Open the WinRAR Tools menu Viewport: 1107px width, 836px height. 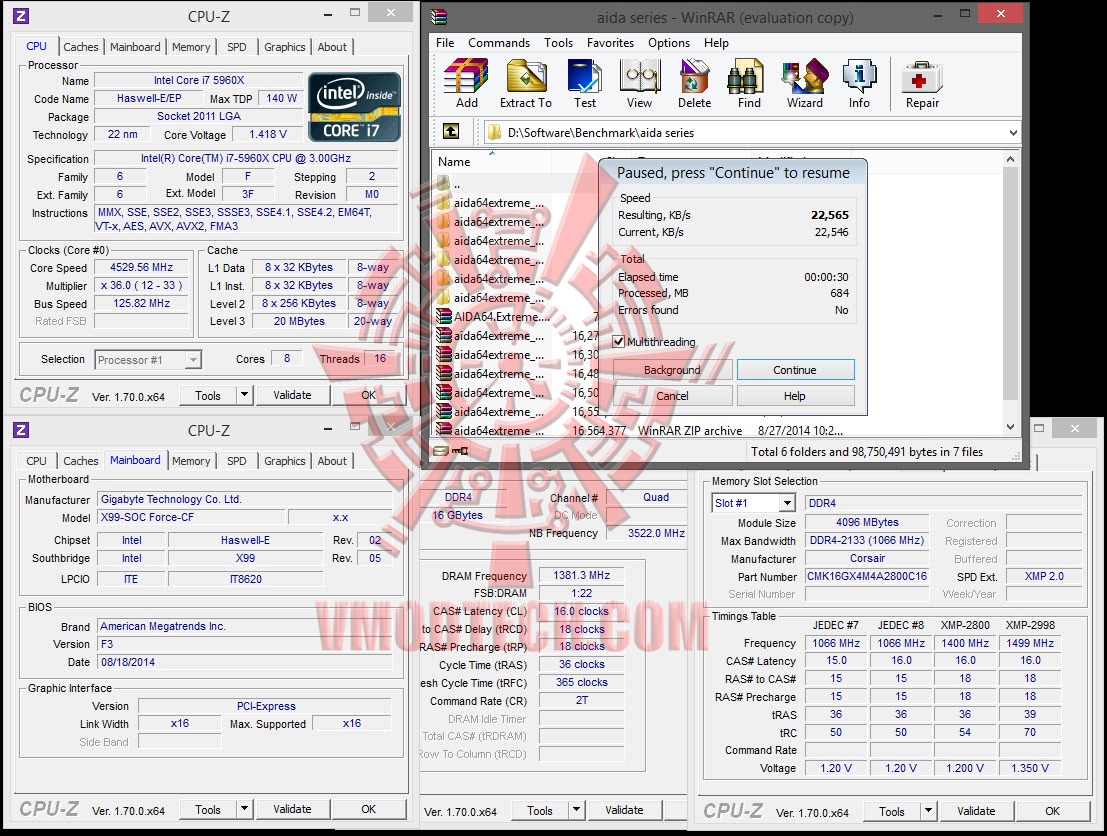pyautogui.click(x=558, y=42)
